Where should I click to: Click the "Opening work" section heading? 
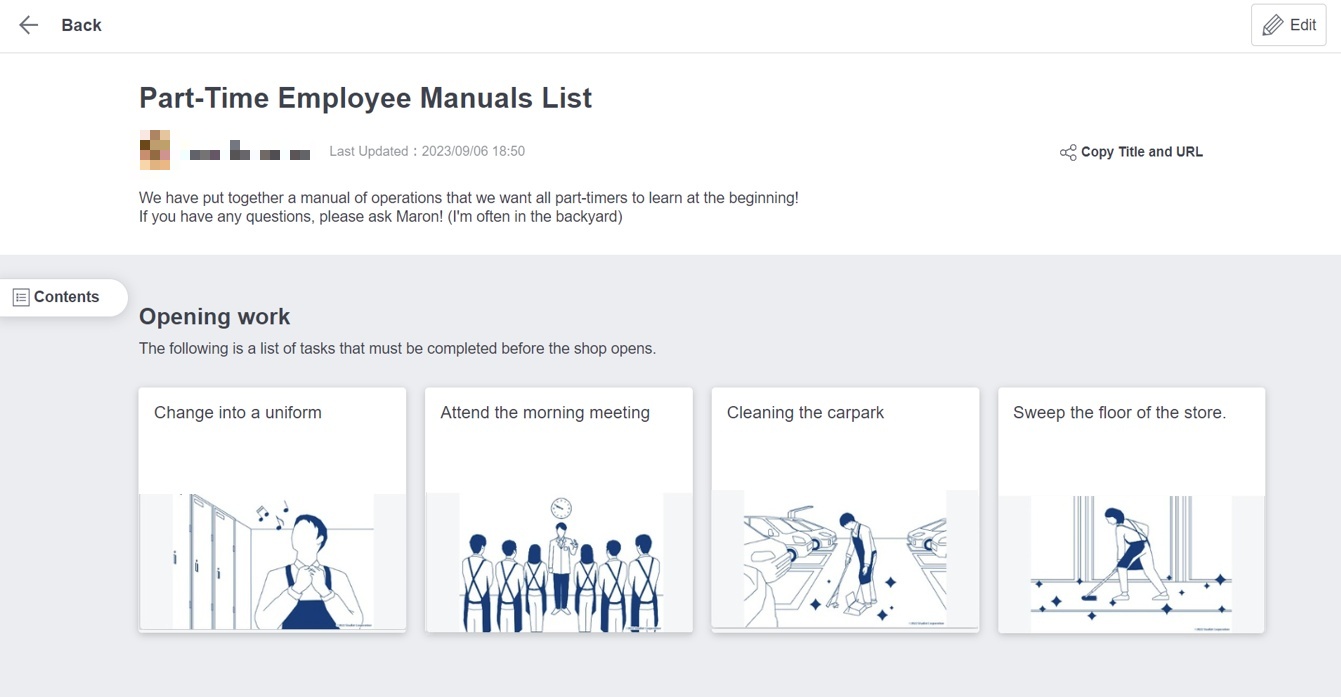[x=214, y=317]
